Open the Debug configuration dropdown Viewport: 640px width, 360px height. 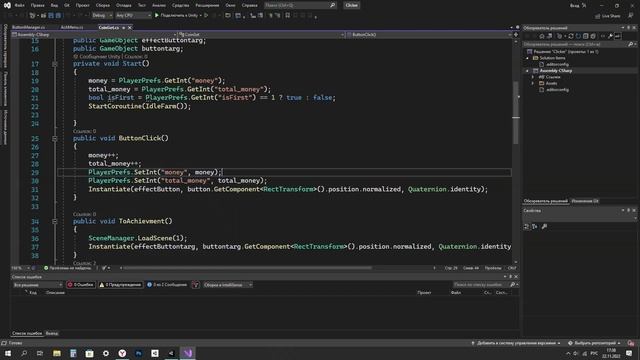102,16
